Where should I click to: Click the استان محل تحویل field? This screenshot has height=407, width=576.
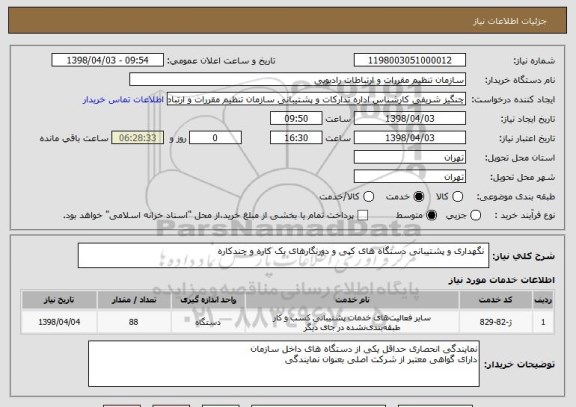410,158
